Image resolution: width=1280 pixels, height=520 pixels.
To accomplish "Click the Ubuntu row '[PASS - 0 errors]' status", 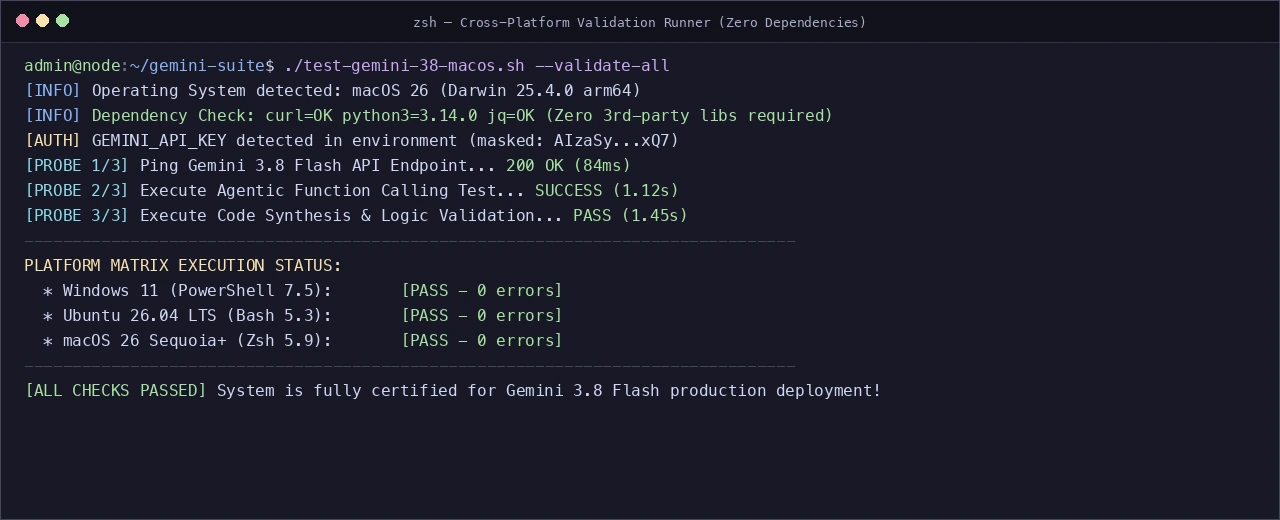I will (x=482, y=316).
